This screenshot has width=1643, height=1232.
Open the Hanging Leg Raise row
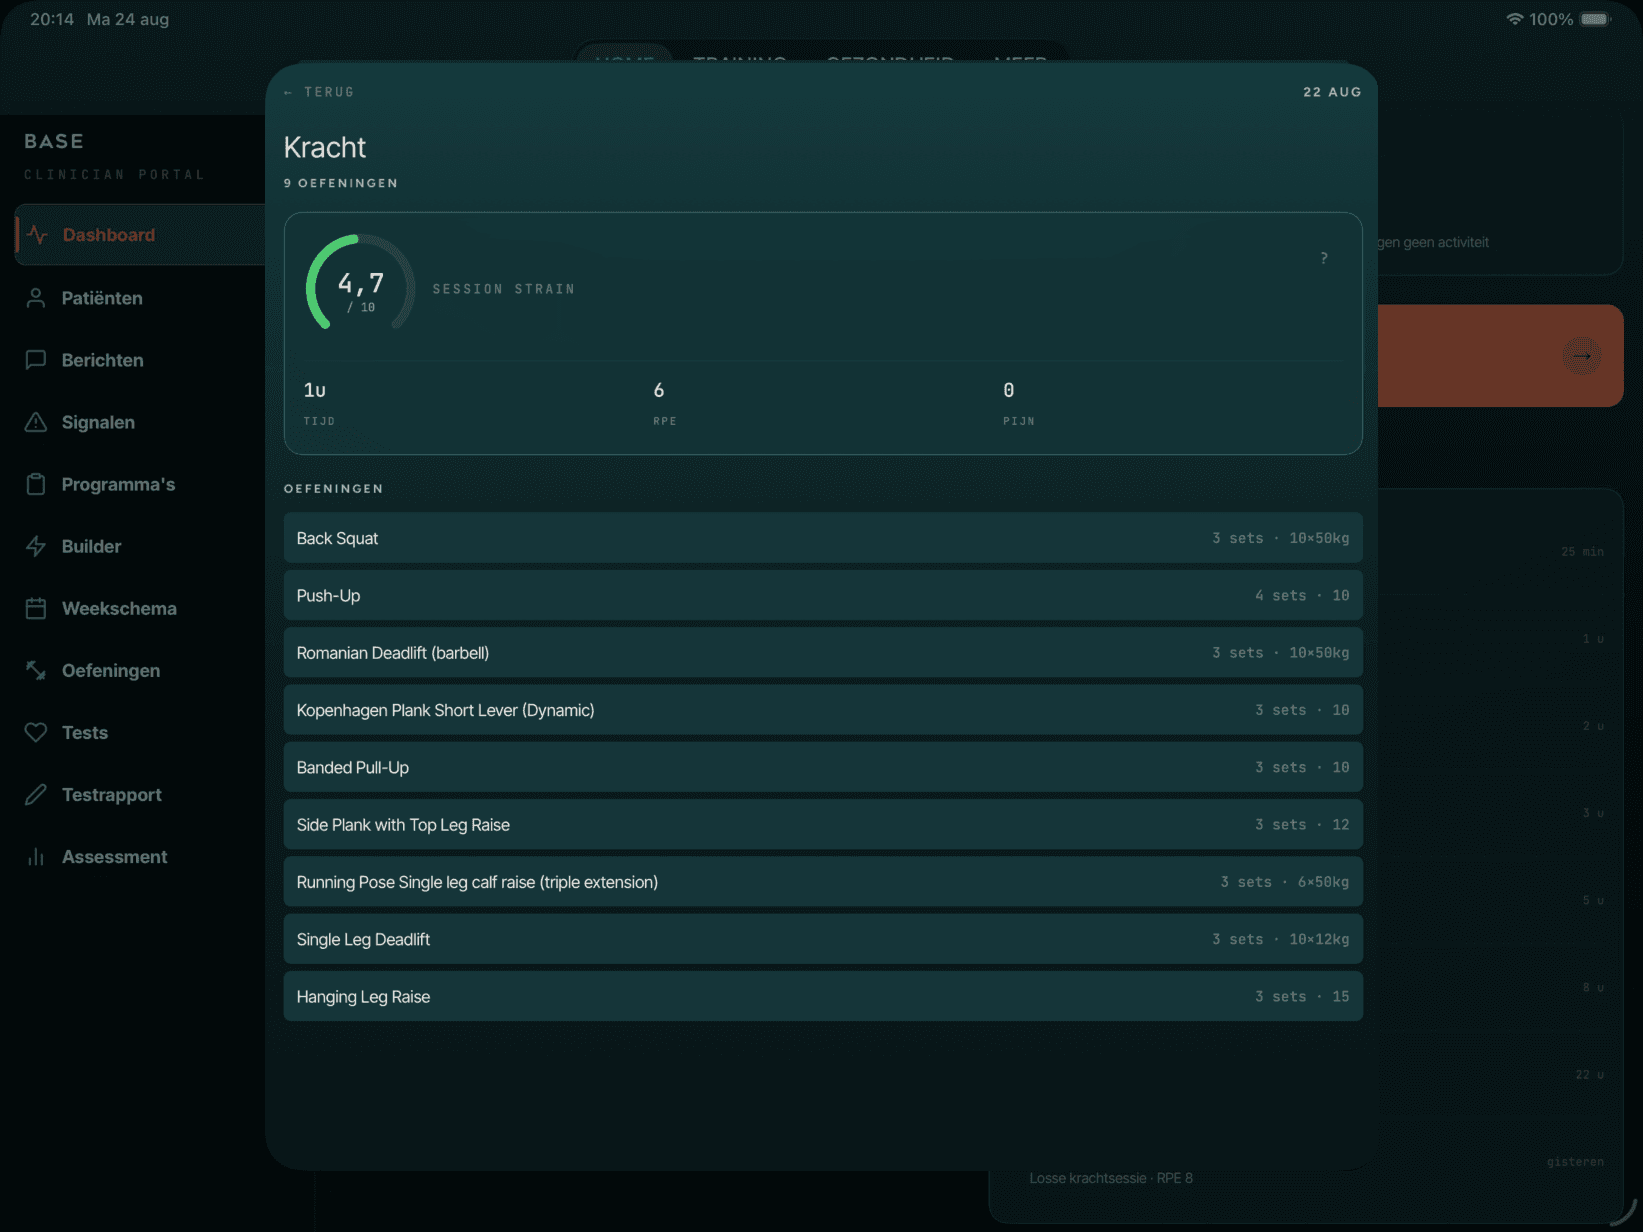point(823,997)
